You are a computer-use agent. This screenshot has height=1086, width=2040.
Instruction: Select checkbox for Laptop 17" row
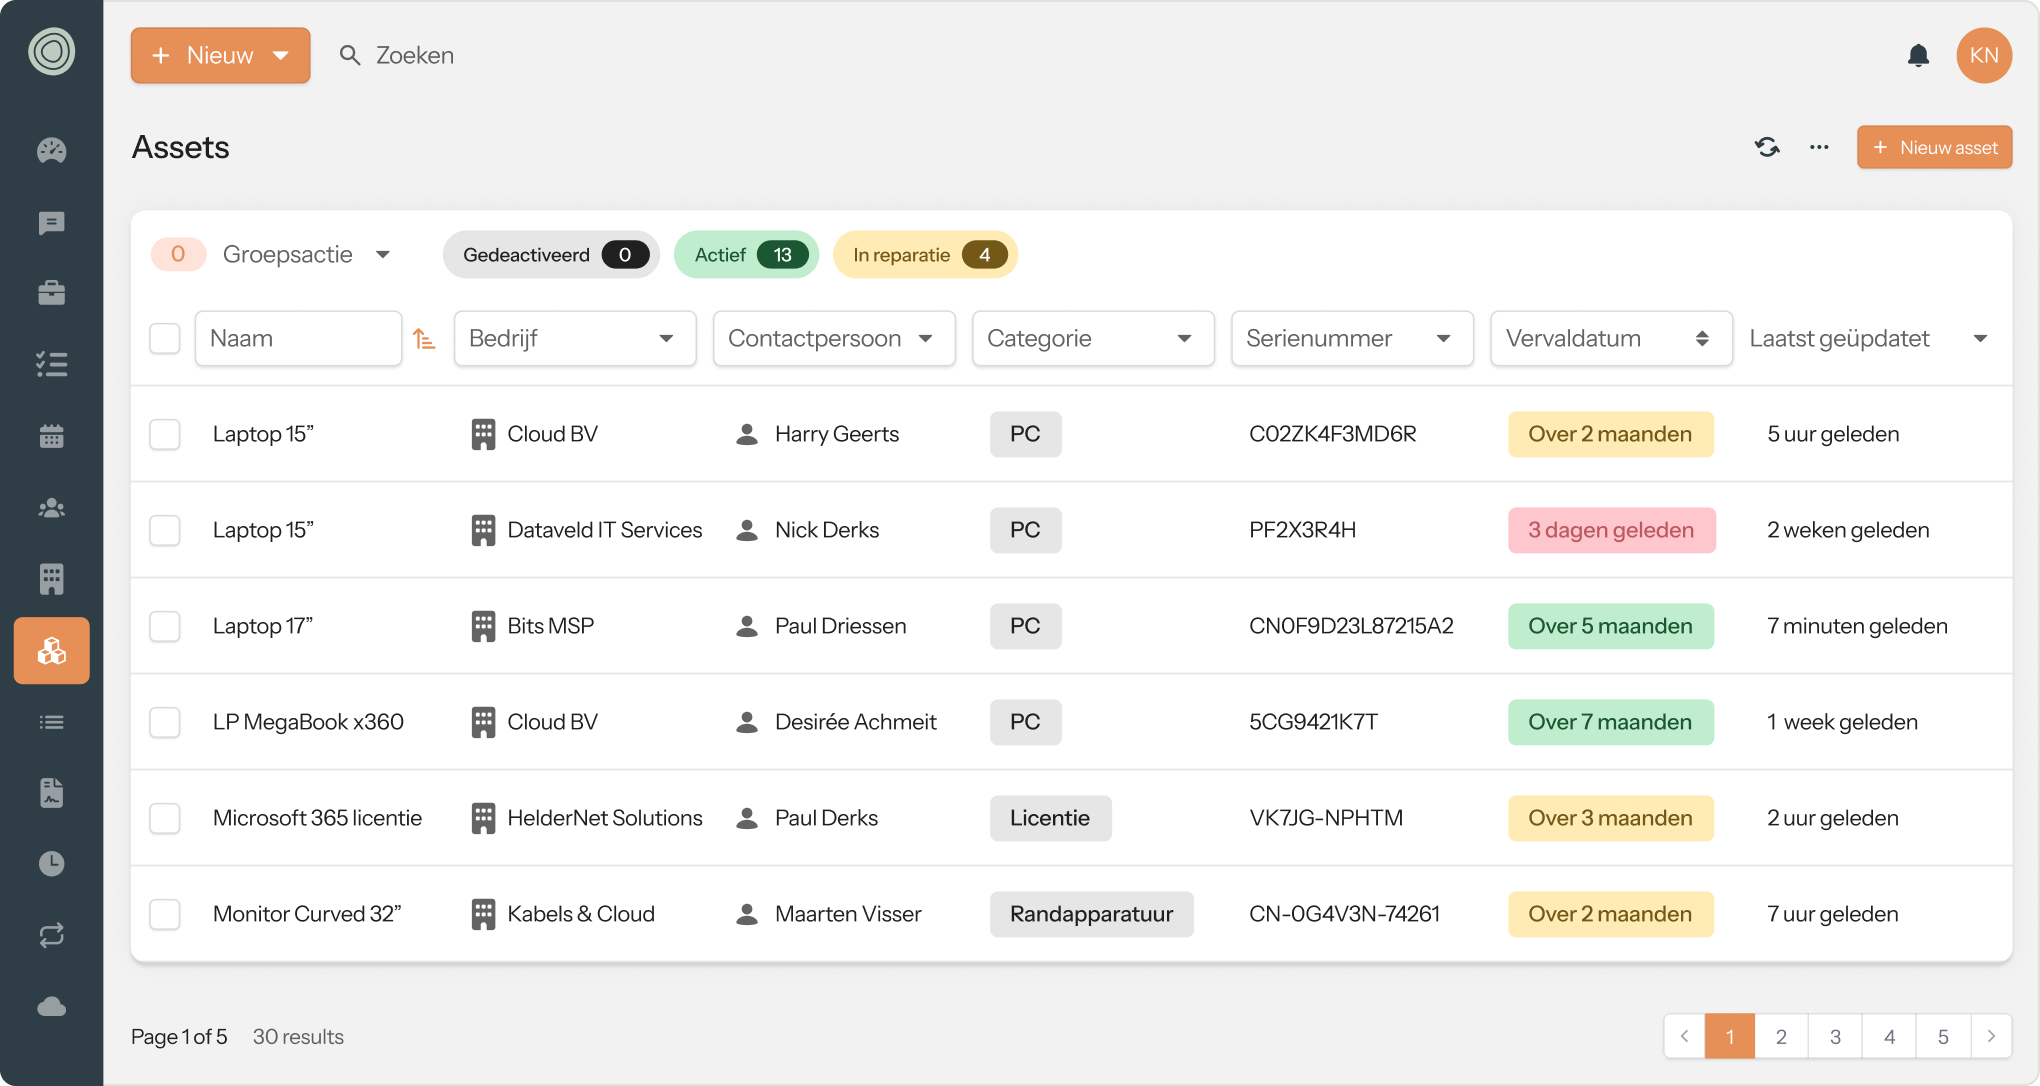(165, 627)
